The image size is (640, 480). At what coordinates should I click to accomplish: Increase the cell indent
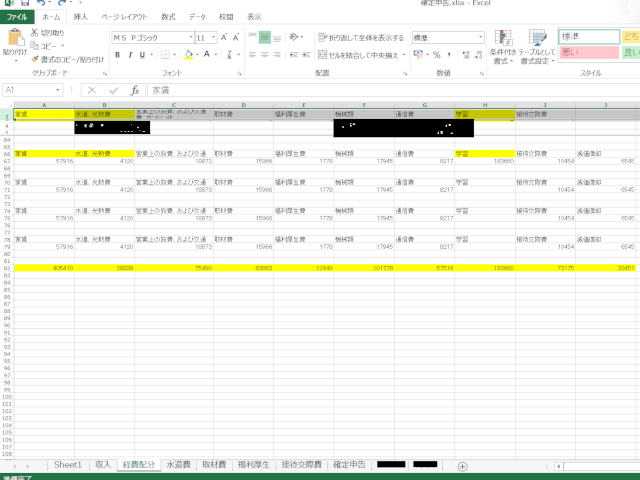click(x=306, y=55)
